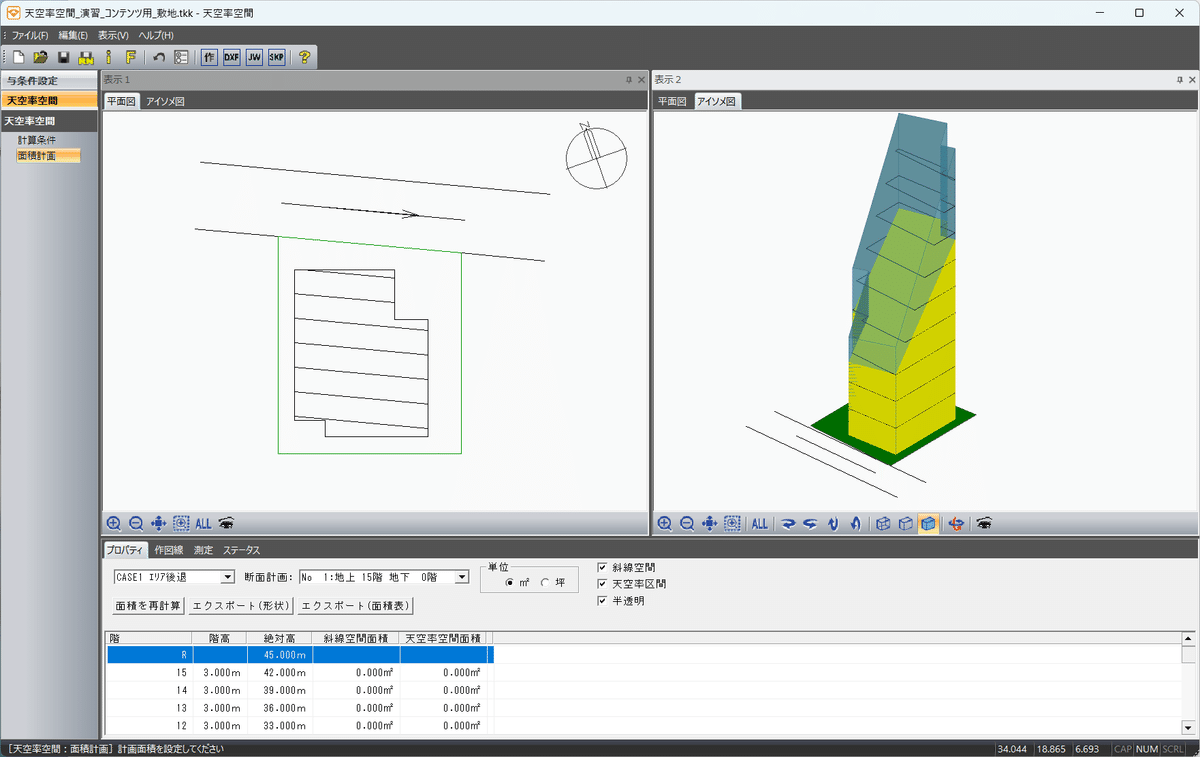Open the 断面計画 No 1 dropdown
Viewport: 1200px width, 757px height.
(461, 577)
